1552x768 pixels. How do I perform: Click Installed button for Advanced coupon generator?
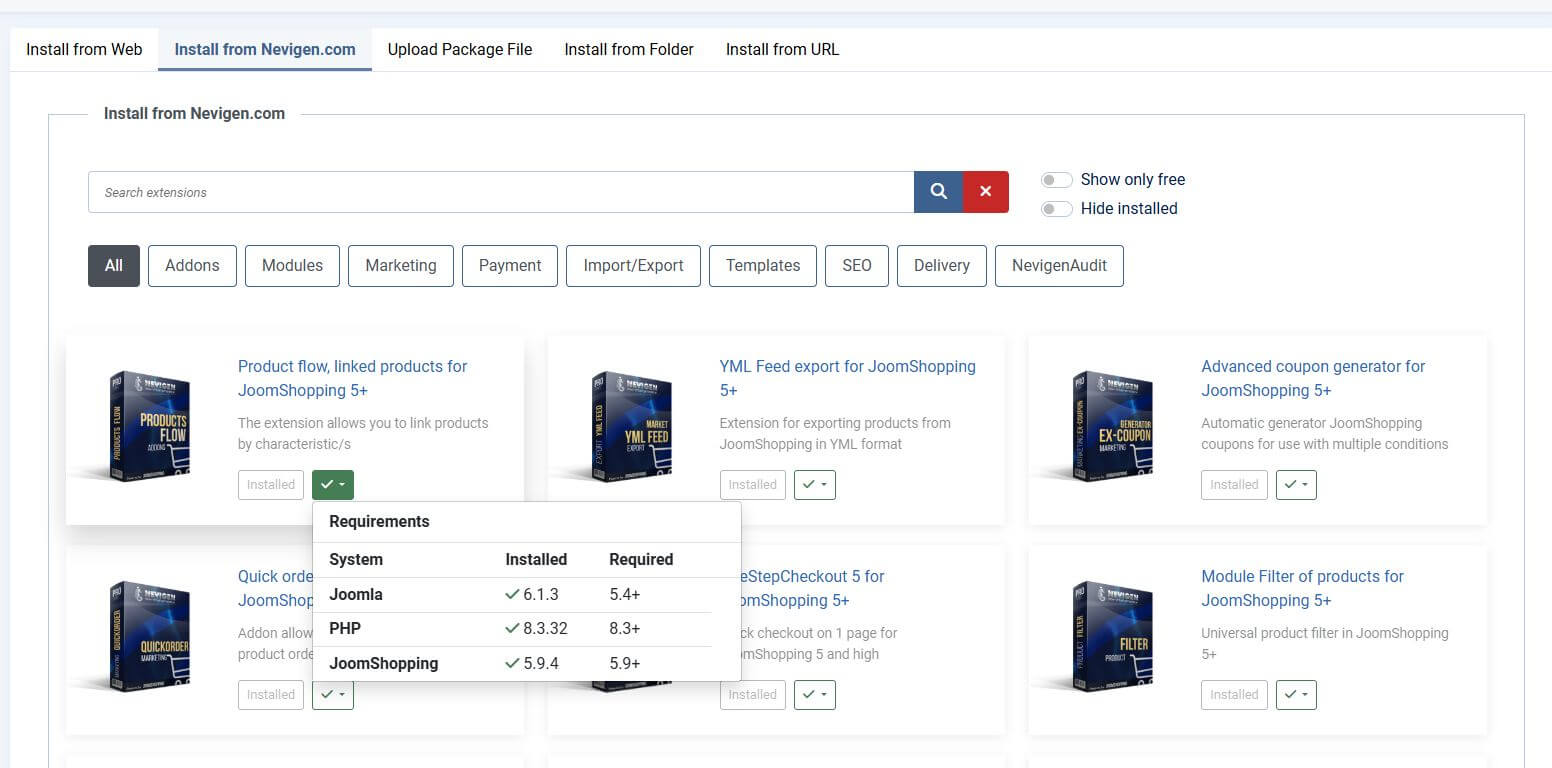coord(1234,485)
